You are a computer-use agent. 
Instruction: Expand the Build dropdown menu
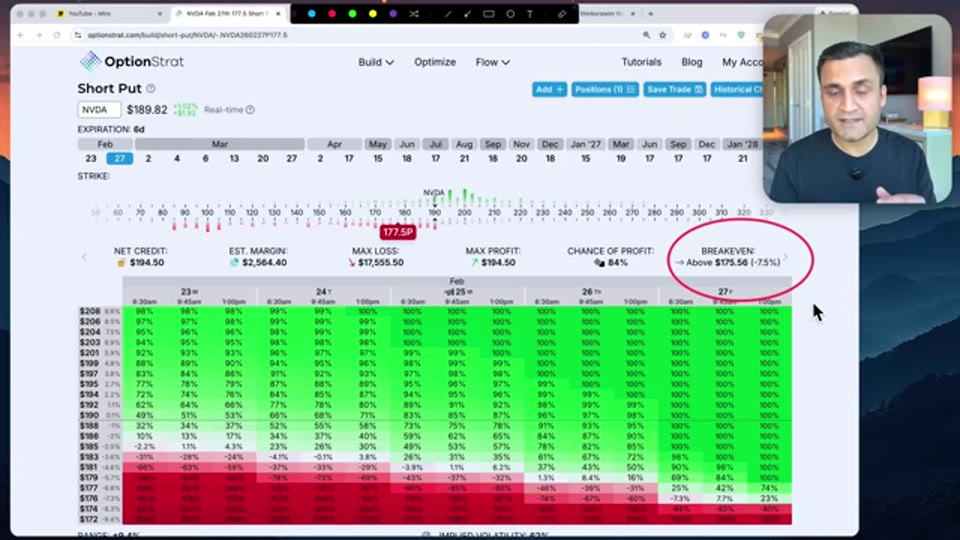click(376, 62)
